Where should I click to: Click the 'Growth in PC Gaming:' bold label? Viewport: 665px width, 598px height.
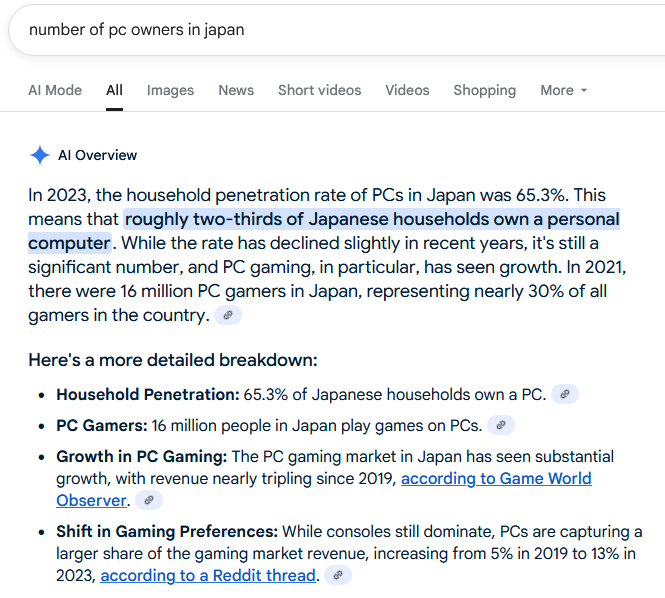[142, 456]
